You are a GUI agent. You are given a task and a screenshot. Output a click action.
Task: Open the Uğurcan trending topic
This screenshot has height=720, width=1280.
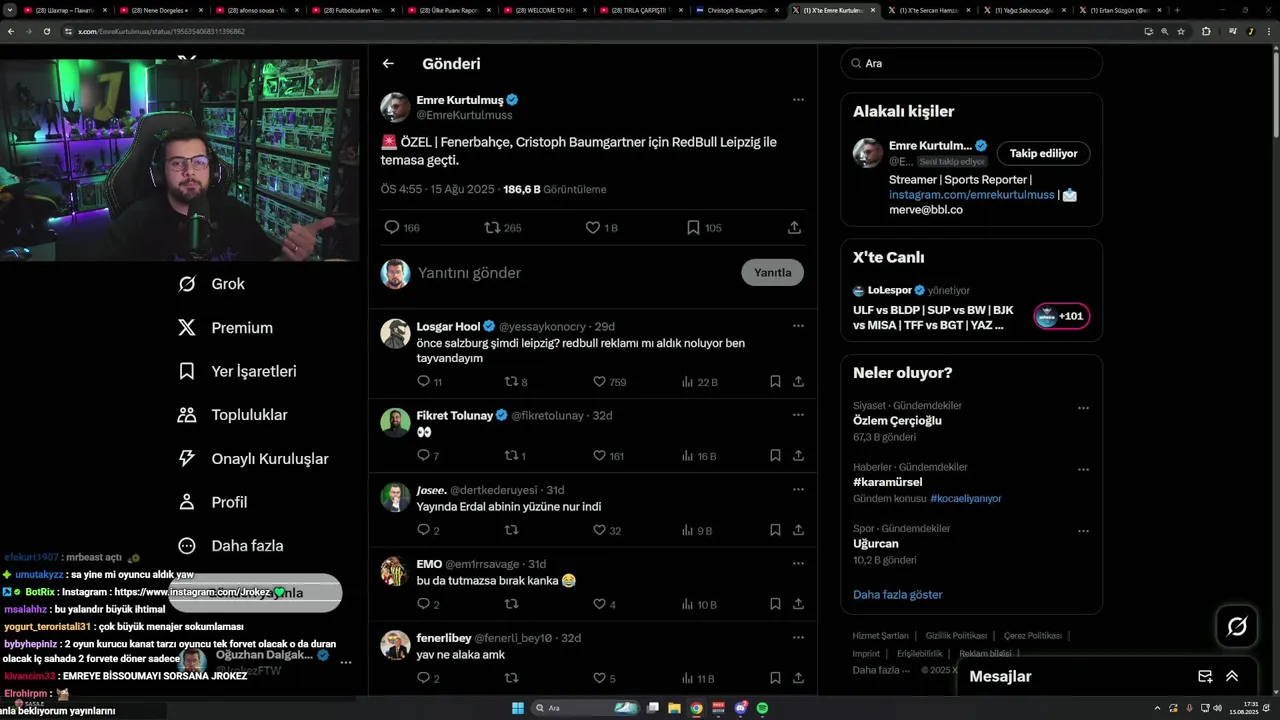876,544
